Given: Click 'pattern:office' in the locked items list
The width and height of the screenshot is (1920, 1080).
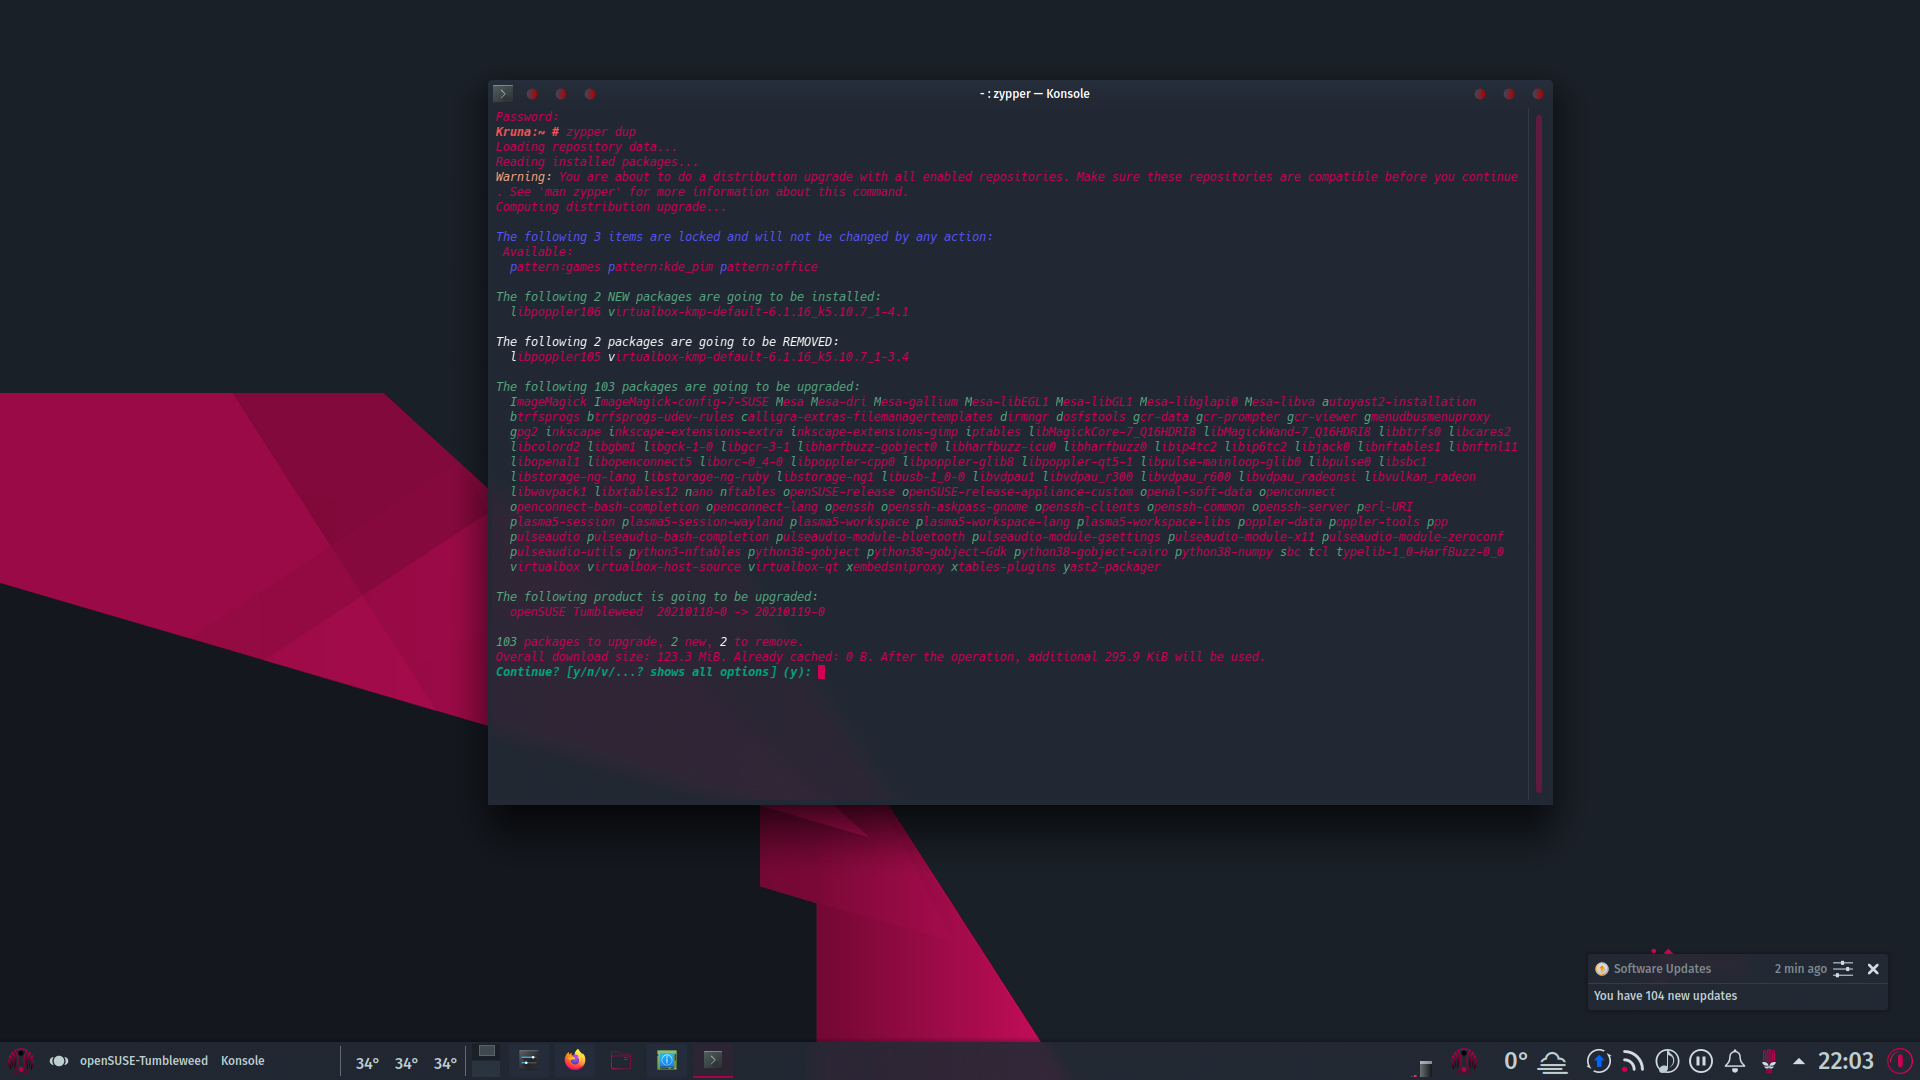Looking at the screenshot, I should pos(769,267).
